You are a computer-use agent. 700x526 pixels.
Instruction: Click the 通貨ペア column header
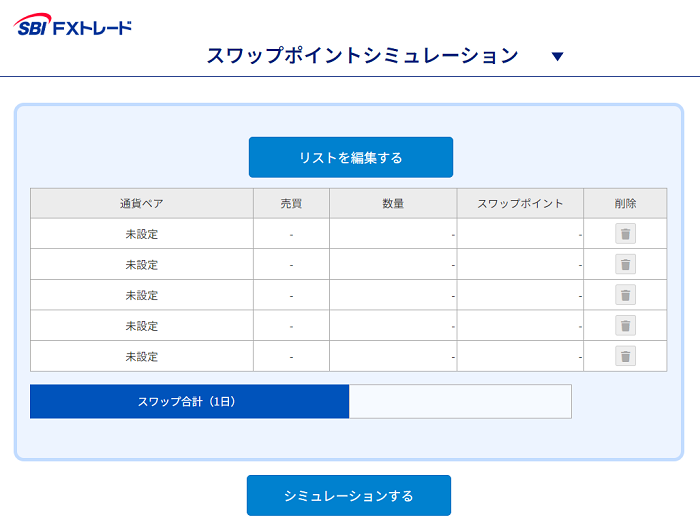point(142,204)
